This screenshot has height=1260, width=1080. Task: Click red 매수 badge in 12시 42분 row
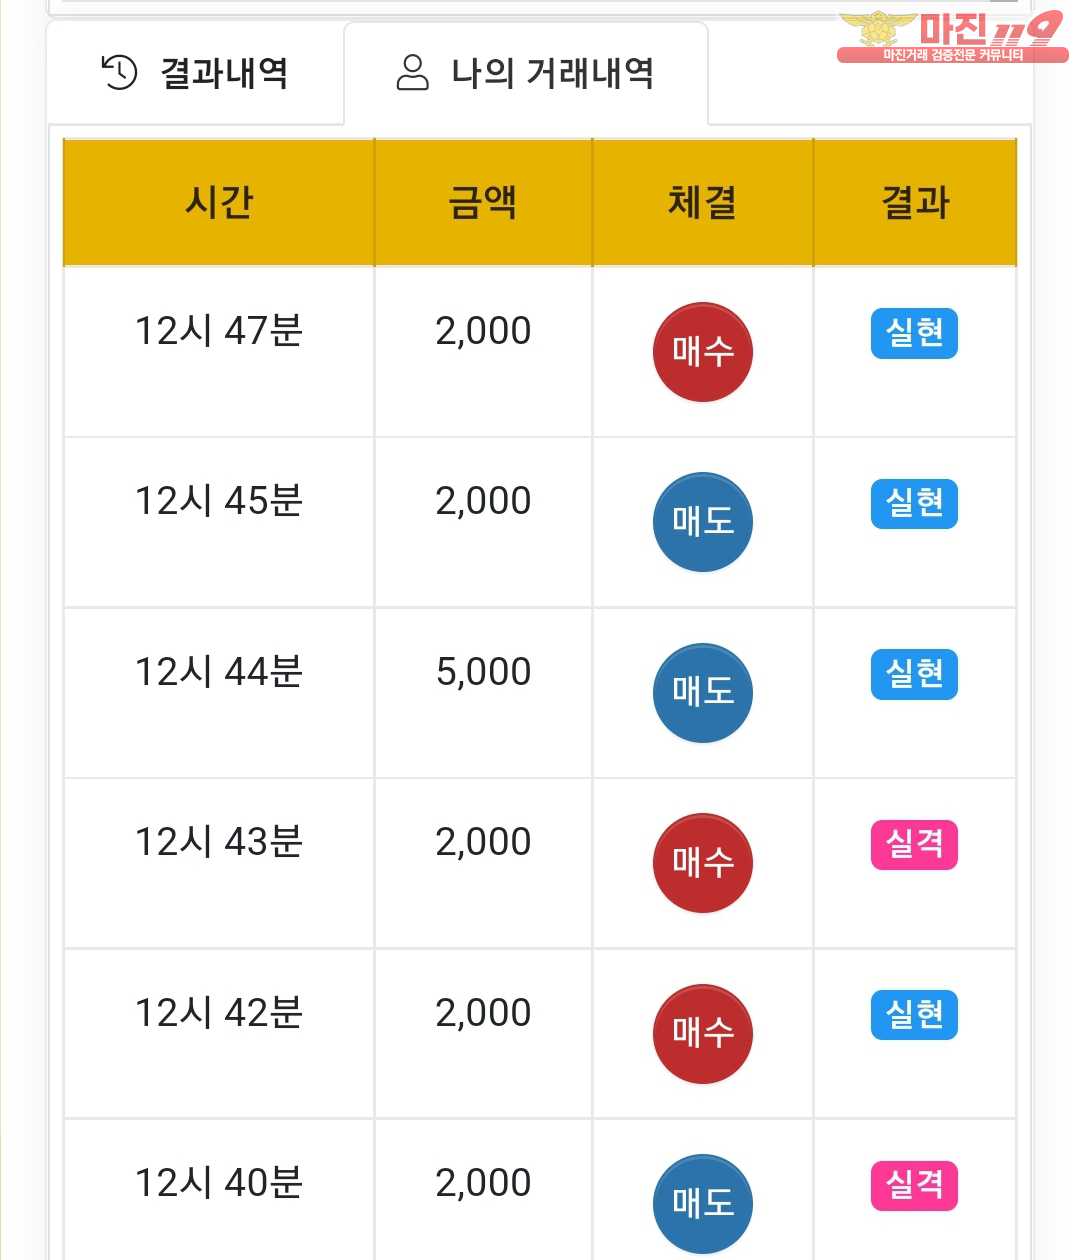tap(702, 1033)
